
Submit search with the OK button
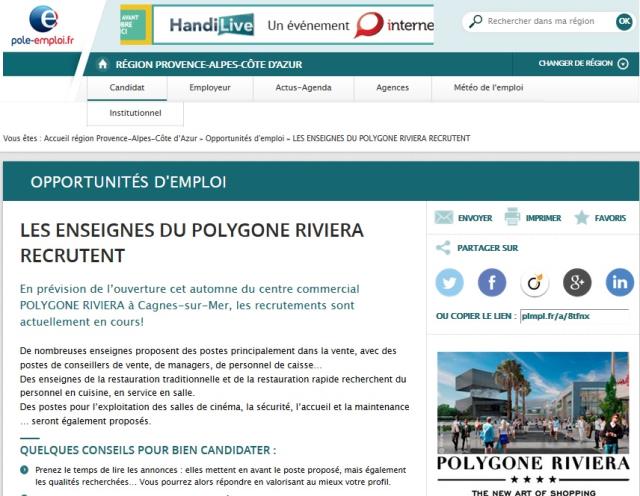click(624, 21)
